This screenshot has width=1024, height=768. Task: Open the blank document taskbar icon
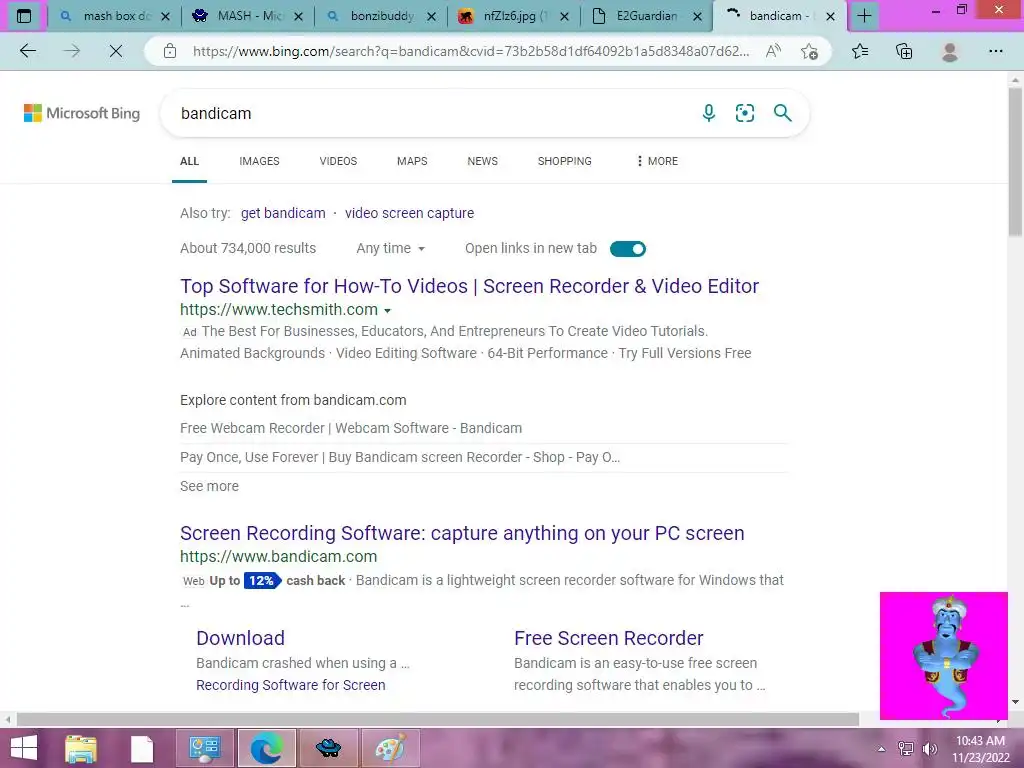click(x=142, y=748)
